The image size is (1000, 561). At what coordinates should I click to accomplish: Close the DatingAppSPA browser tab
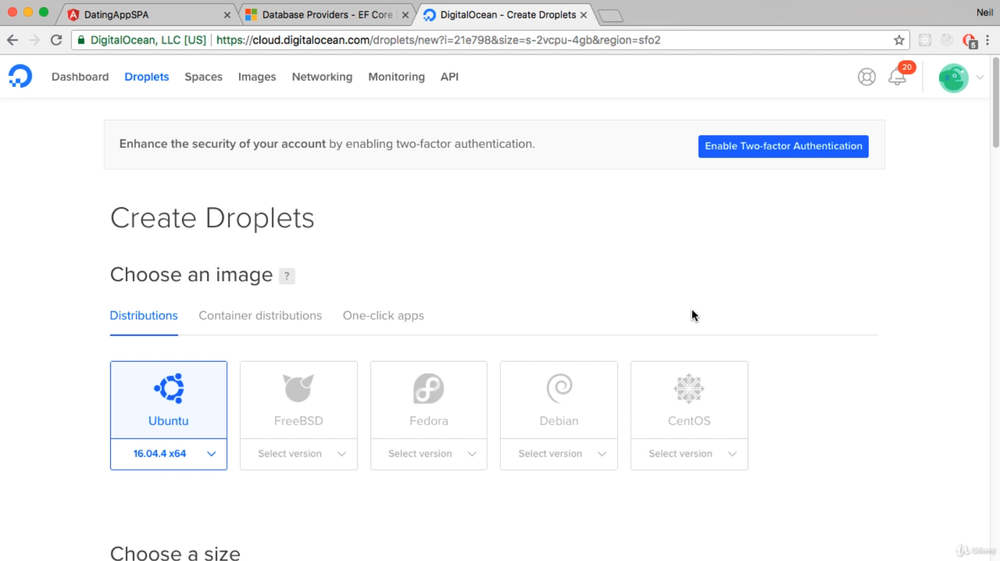tap(227, 15)
